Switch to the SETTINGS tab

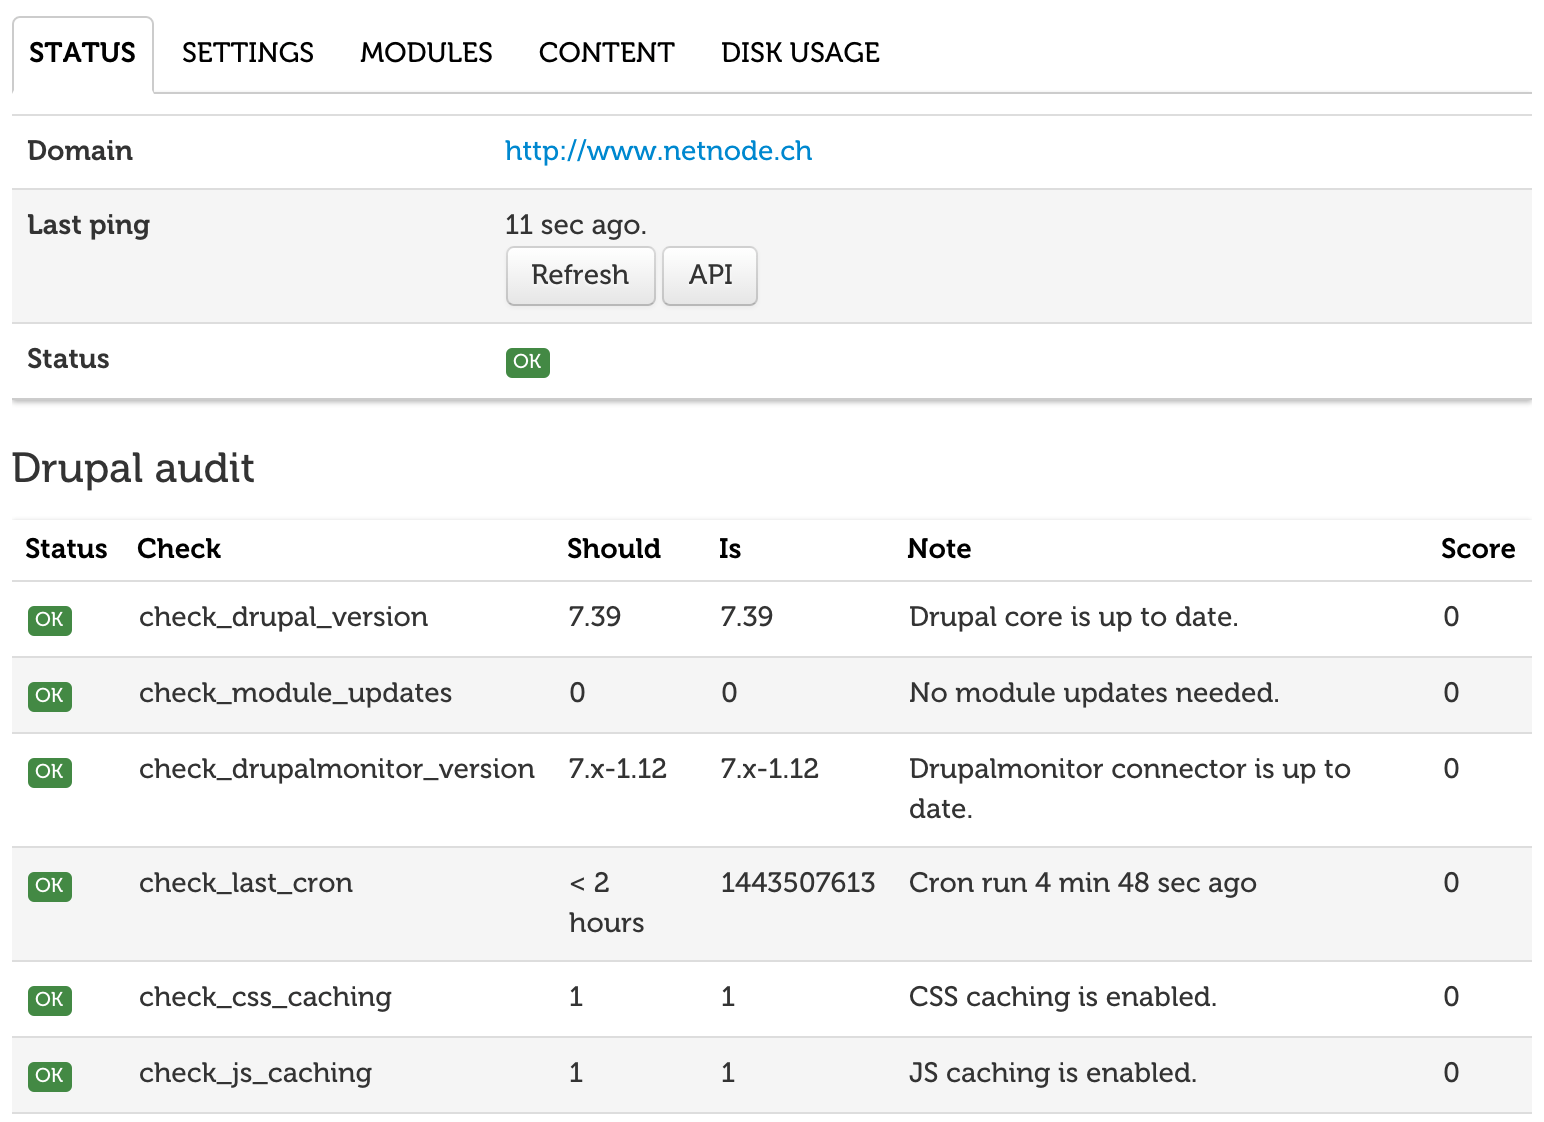pyautogui.click(x=247, y=52)
